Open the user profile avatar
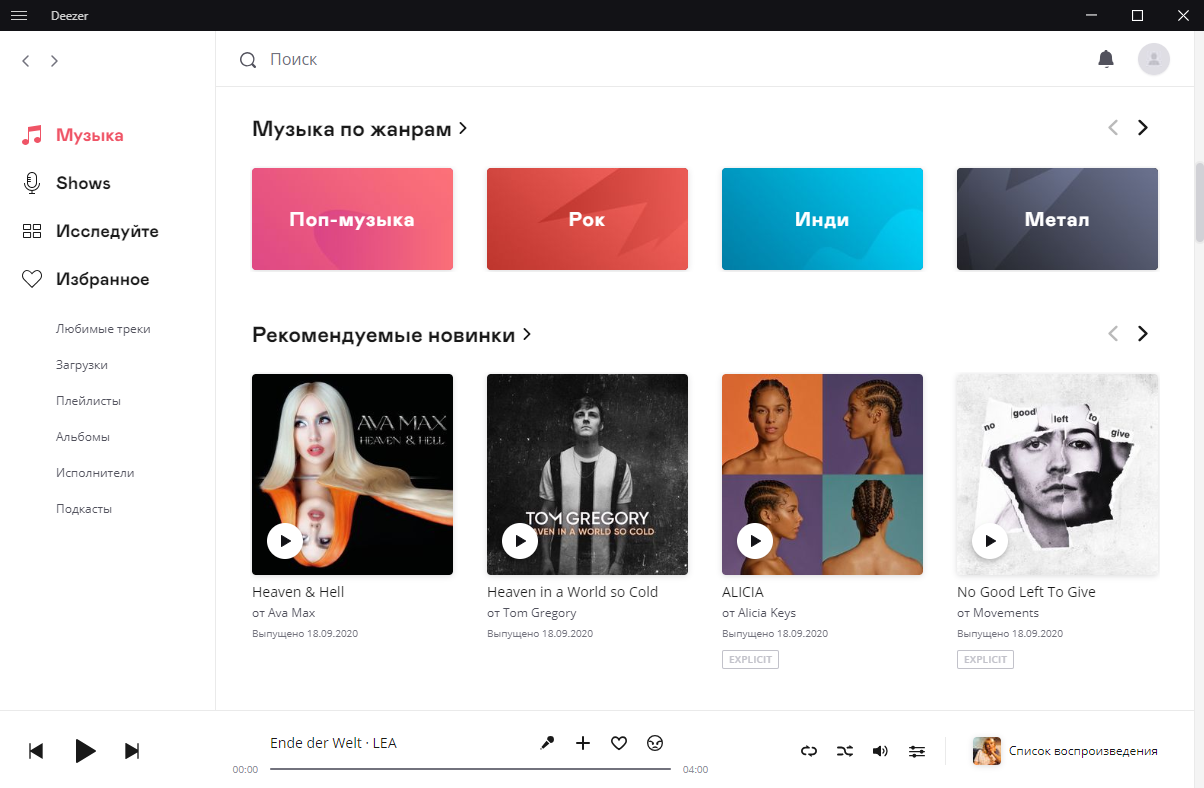The height and width of the screenshot is (788, 1204). point(1154,59)
